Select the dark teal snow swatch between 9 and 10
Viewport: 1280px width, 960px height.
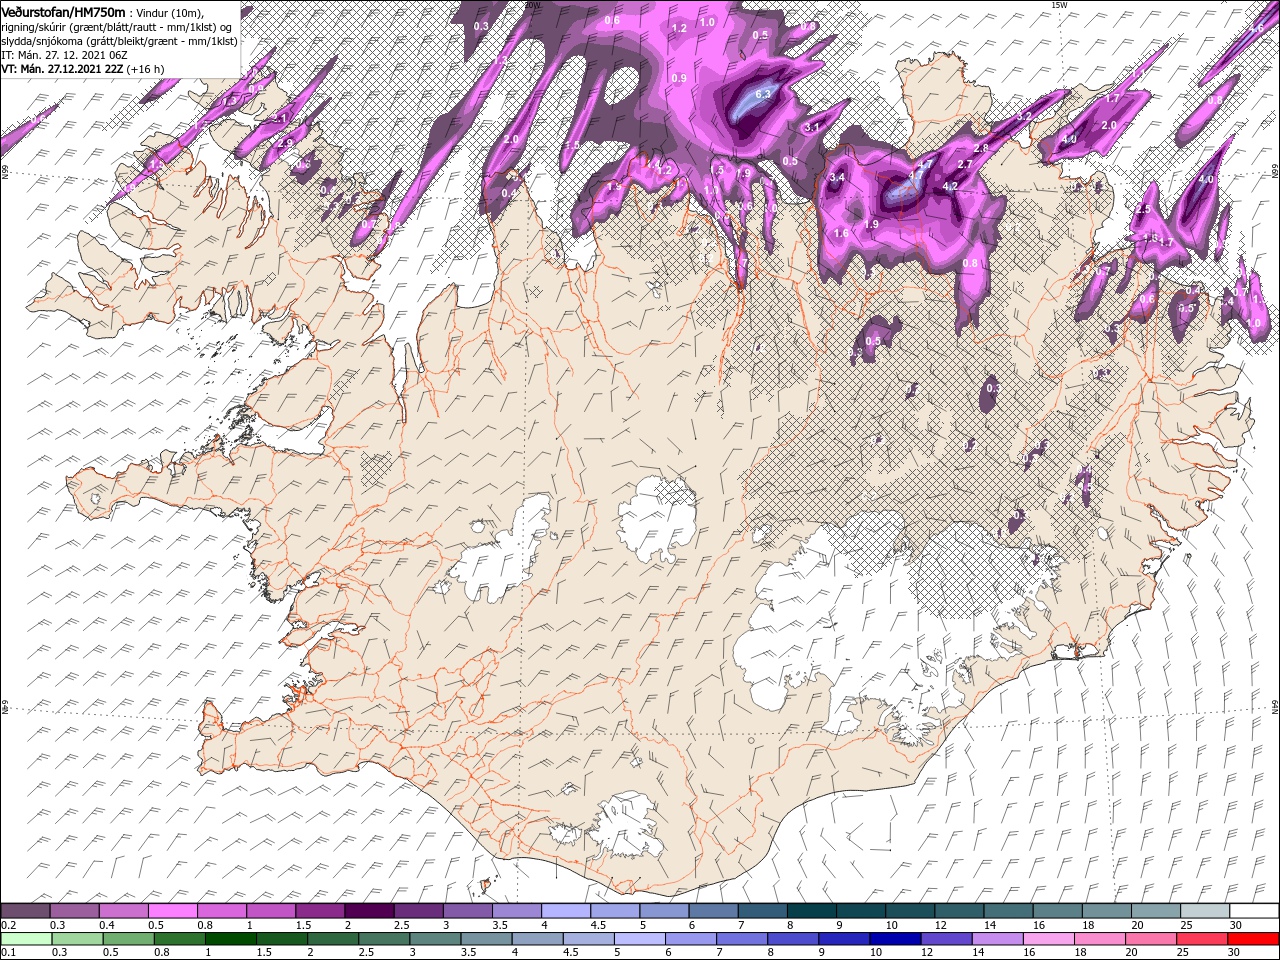[861, 910]
